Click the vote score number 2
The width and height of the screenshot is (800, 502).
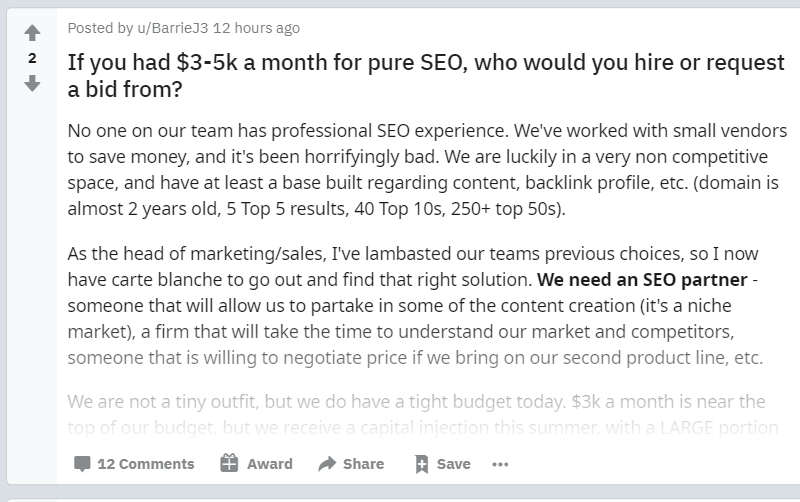click(32, 58)
